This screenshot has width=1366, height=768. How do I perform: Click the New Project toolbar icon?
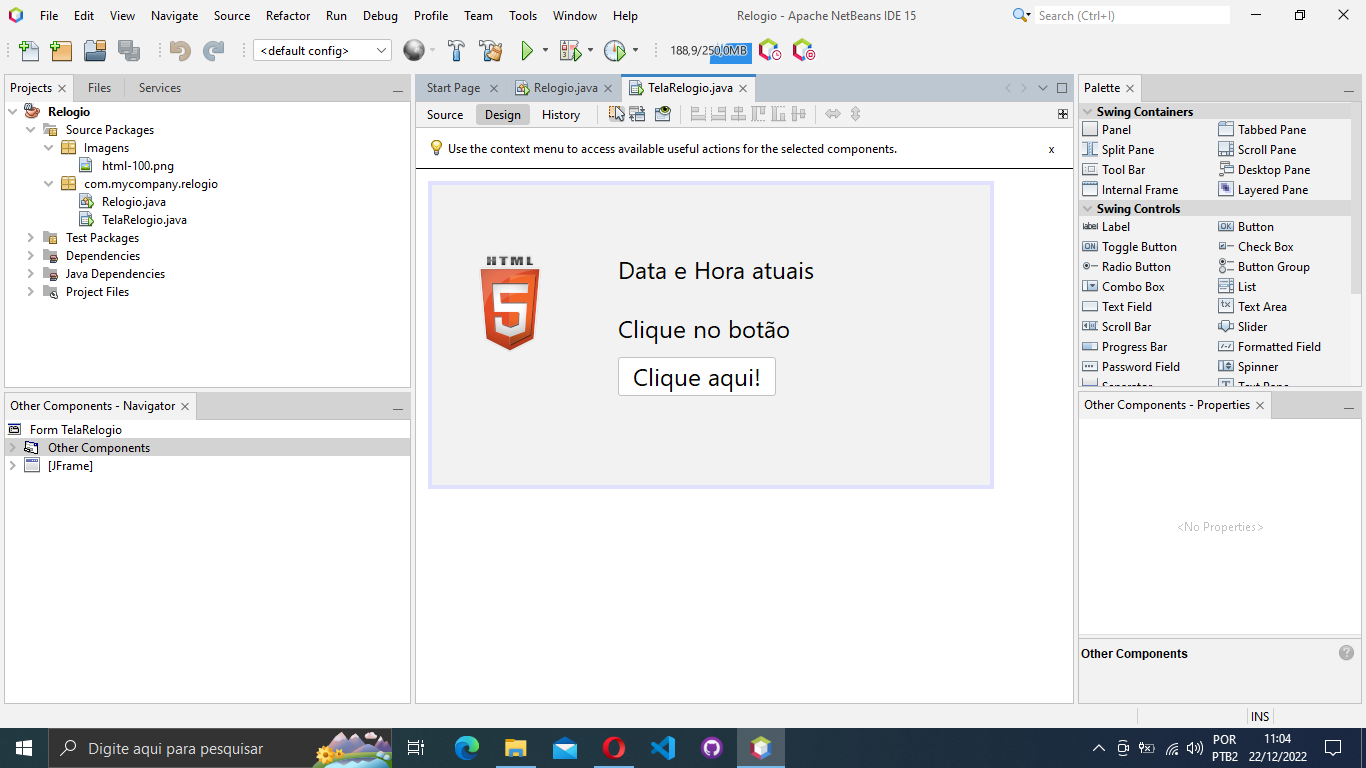[62, 51]
